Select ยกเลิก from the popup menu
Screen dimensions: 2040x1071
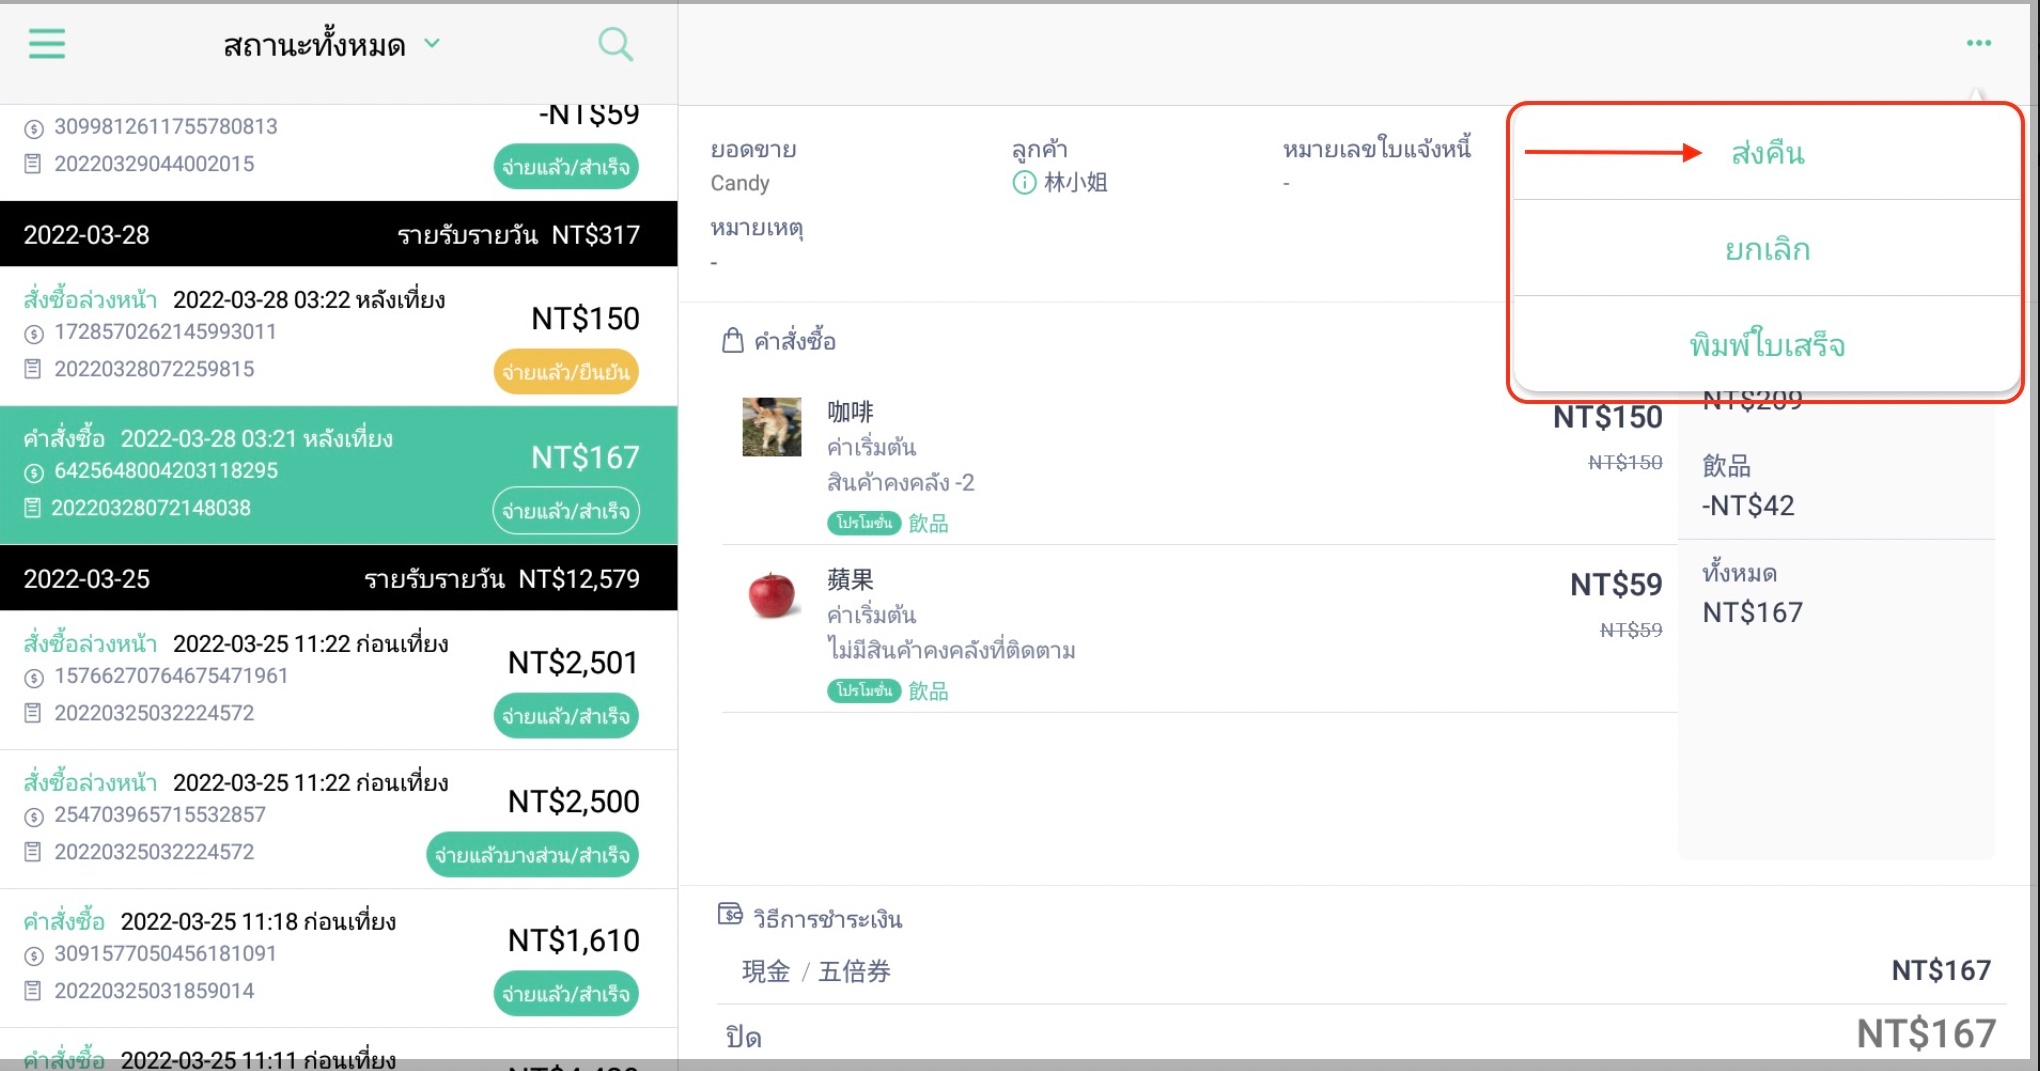point(1767,249)
